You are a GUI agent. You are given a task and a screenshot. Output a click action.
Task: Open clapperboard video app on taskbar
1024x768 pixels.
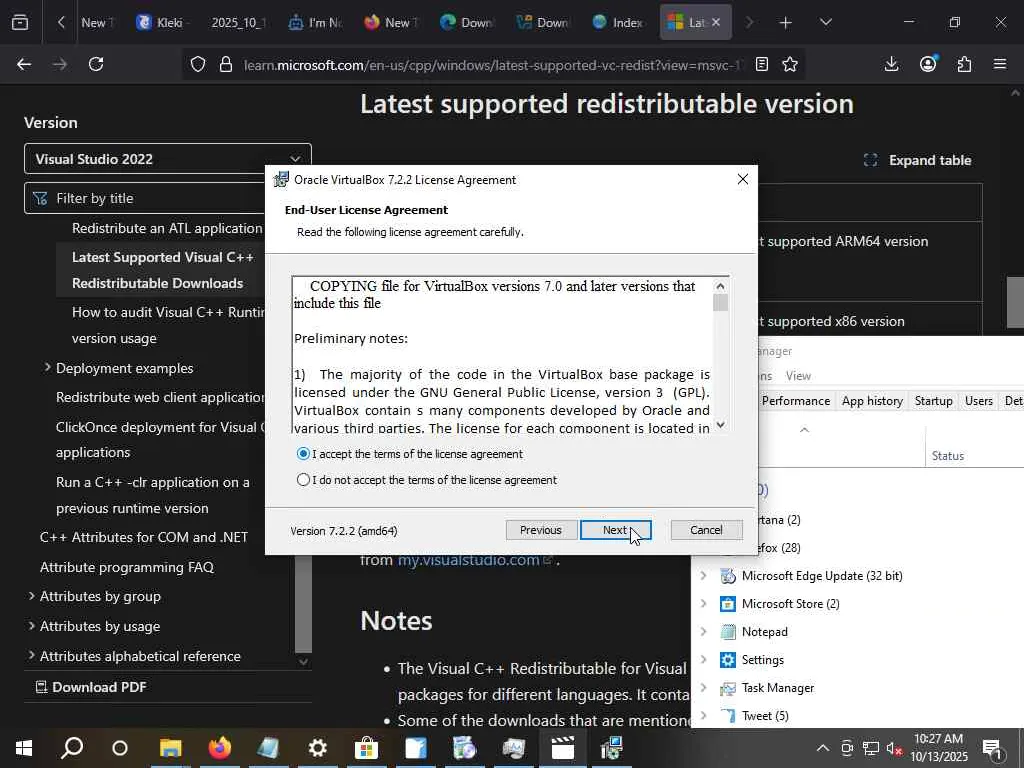[562, 748]
